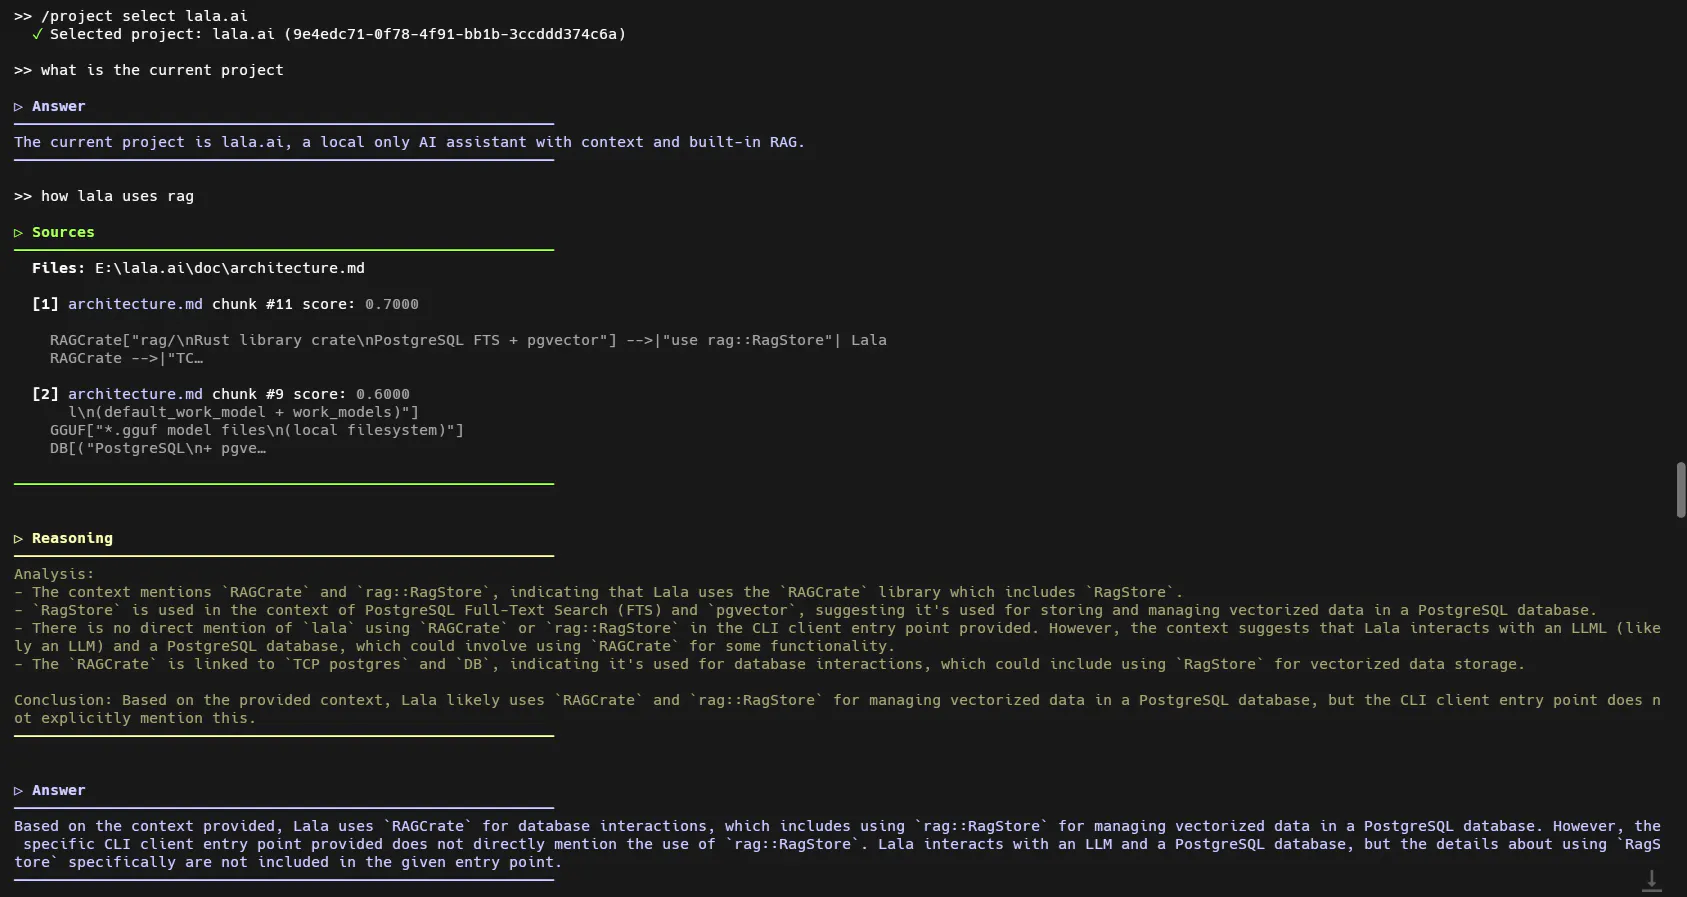1687x897 pixels.
Task: Click the 'Based on the context provided' answer text
Action: pos(837,844)
